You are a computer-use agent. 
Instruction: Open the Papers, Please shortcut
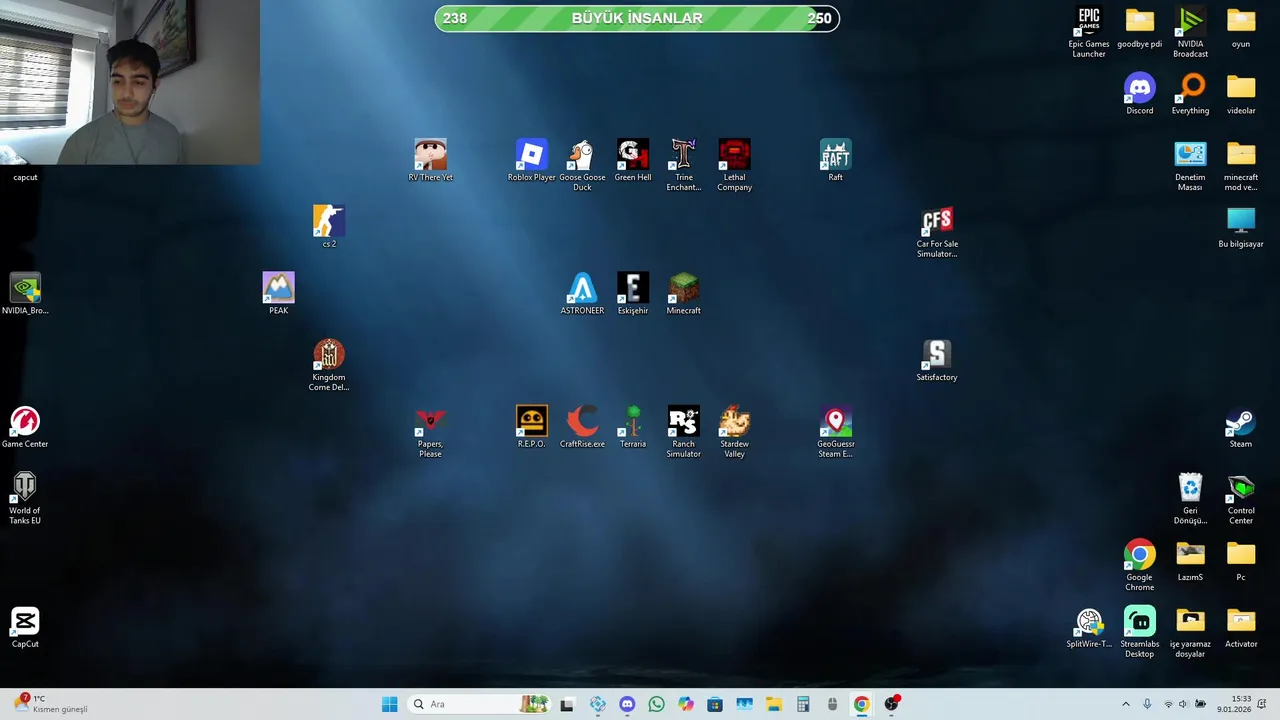coord(430,432)
